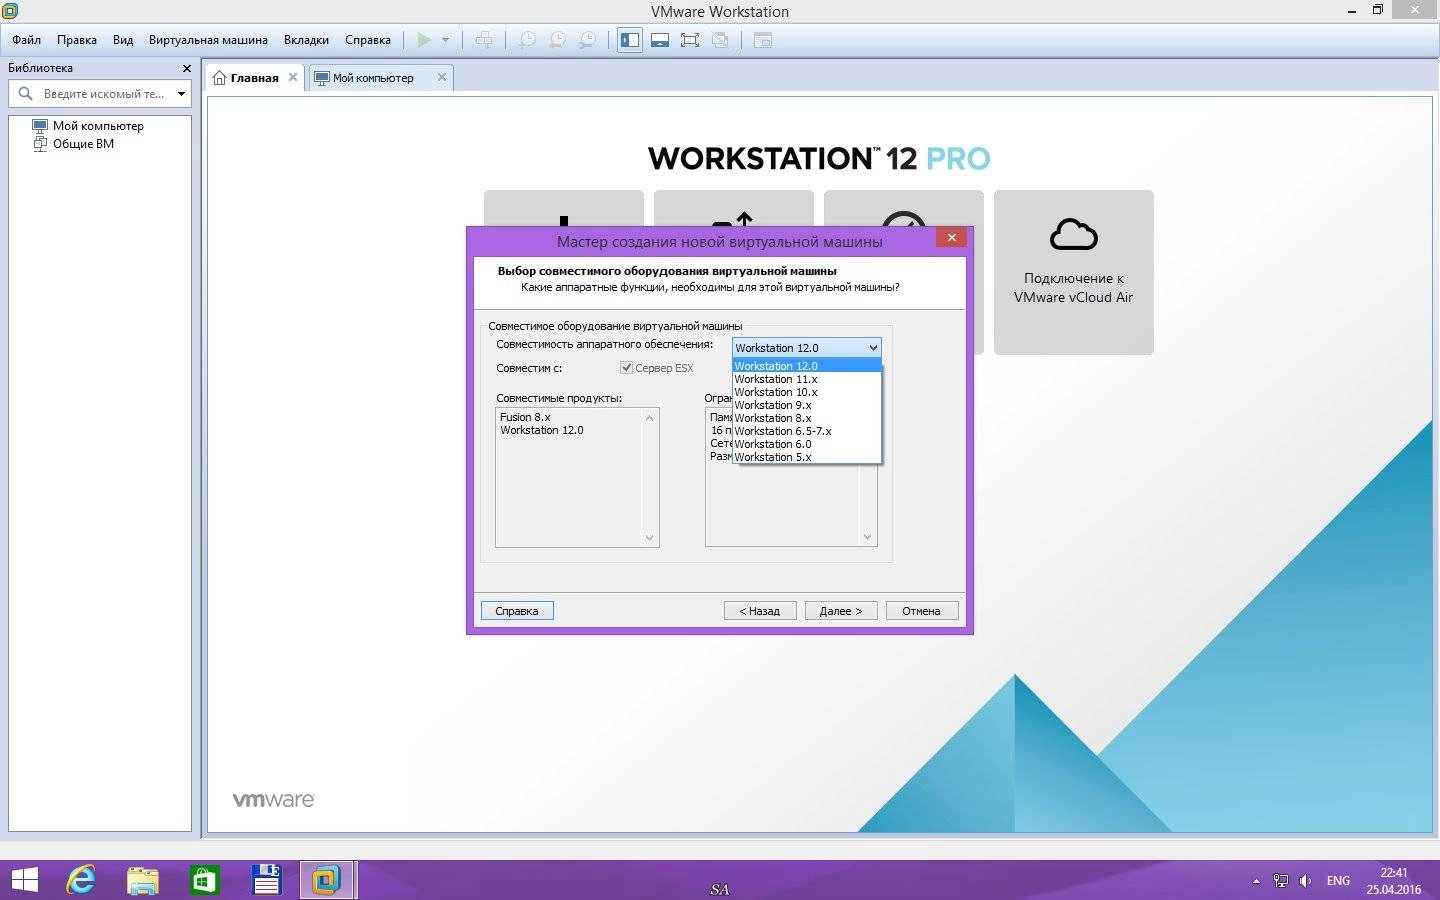The height and width of the screenshot is (900, 1440).
Task: Click the console view toolbar icon
Action: tap(763, 40)
